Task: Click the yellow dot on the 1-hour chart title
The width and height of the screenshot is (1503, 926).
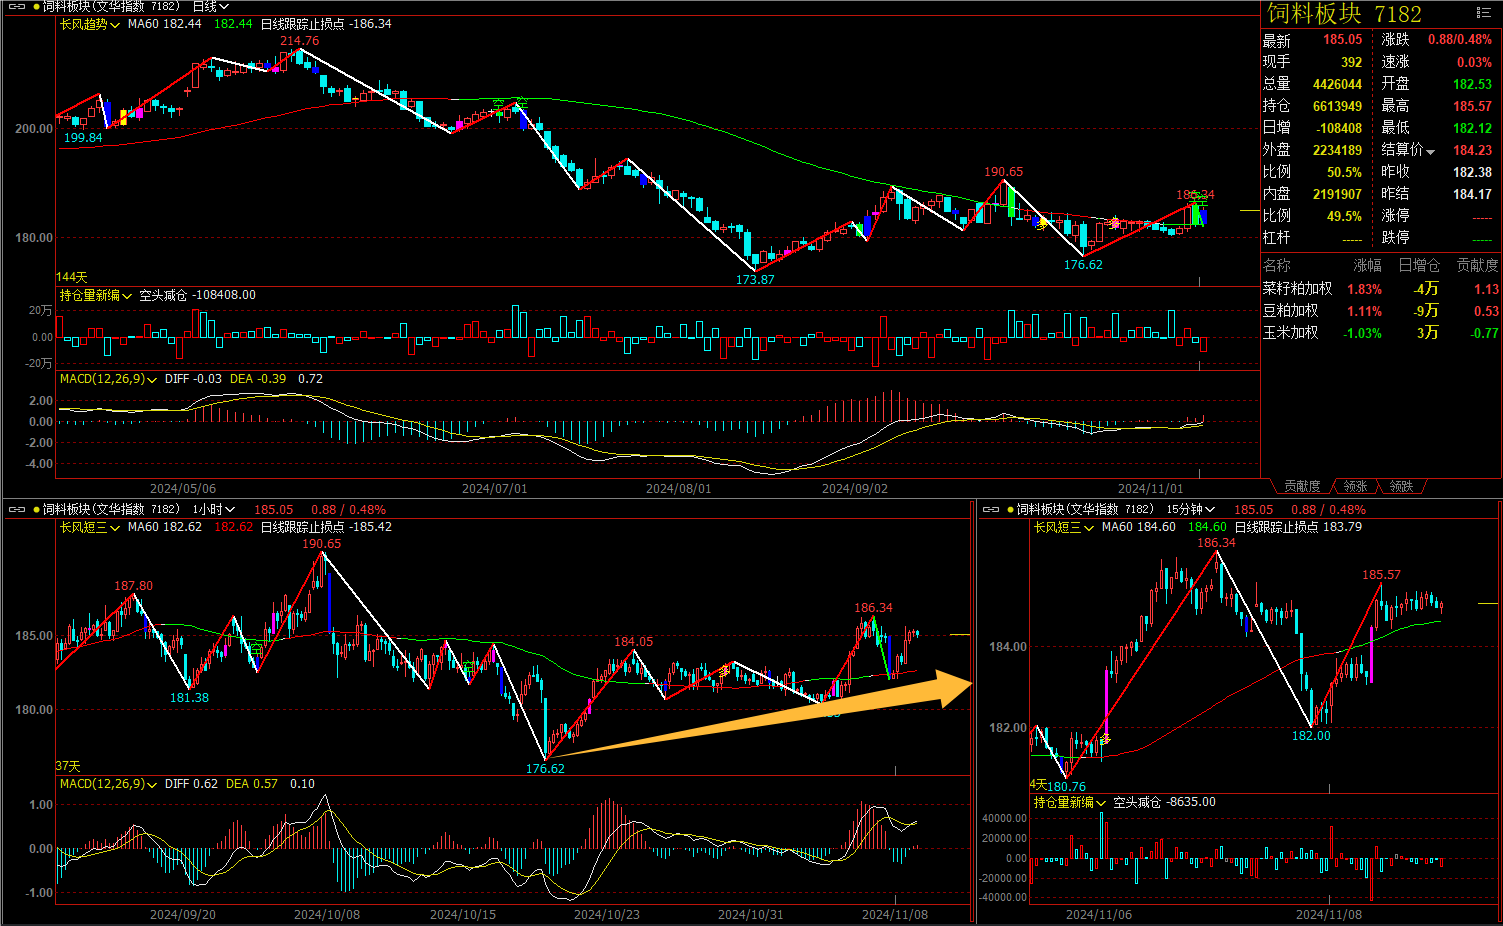Action: 37,510
